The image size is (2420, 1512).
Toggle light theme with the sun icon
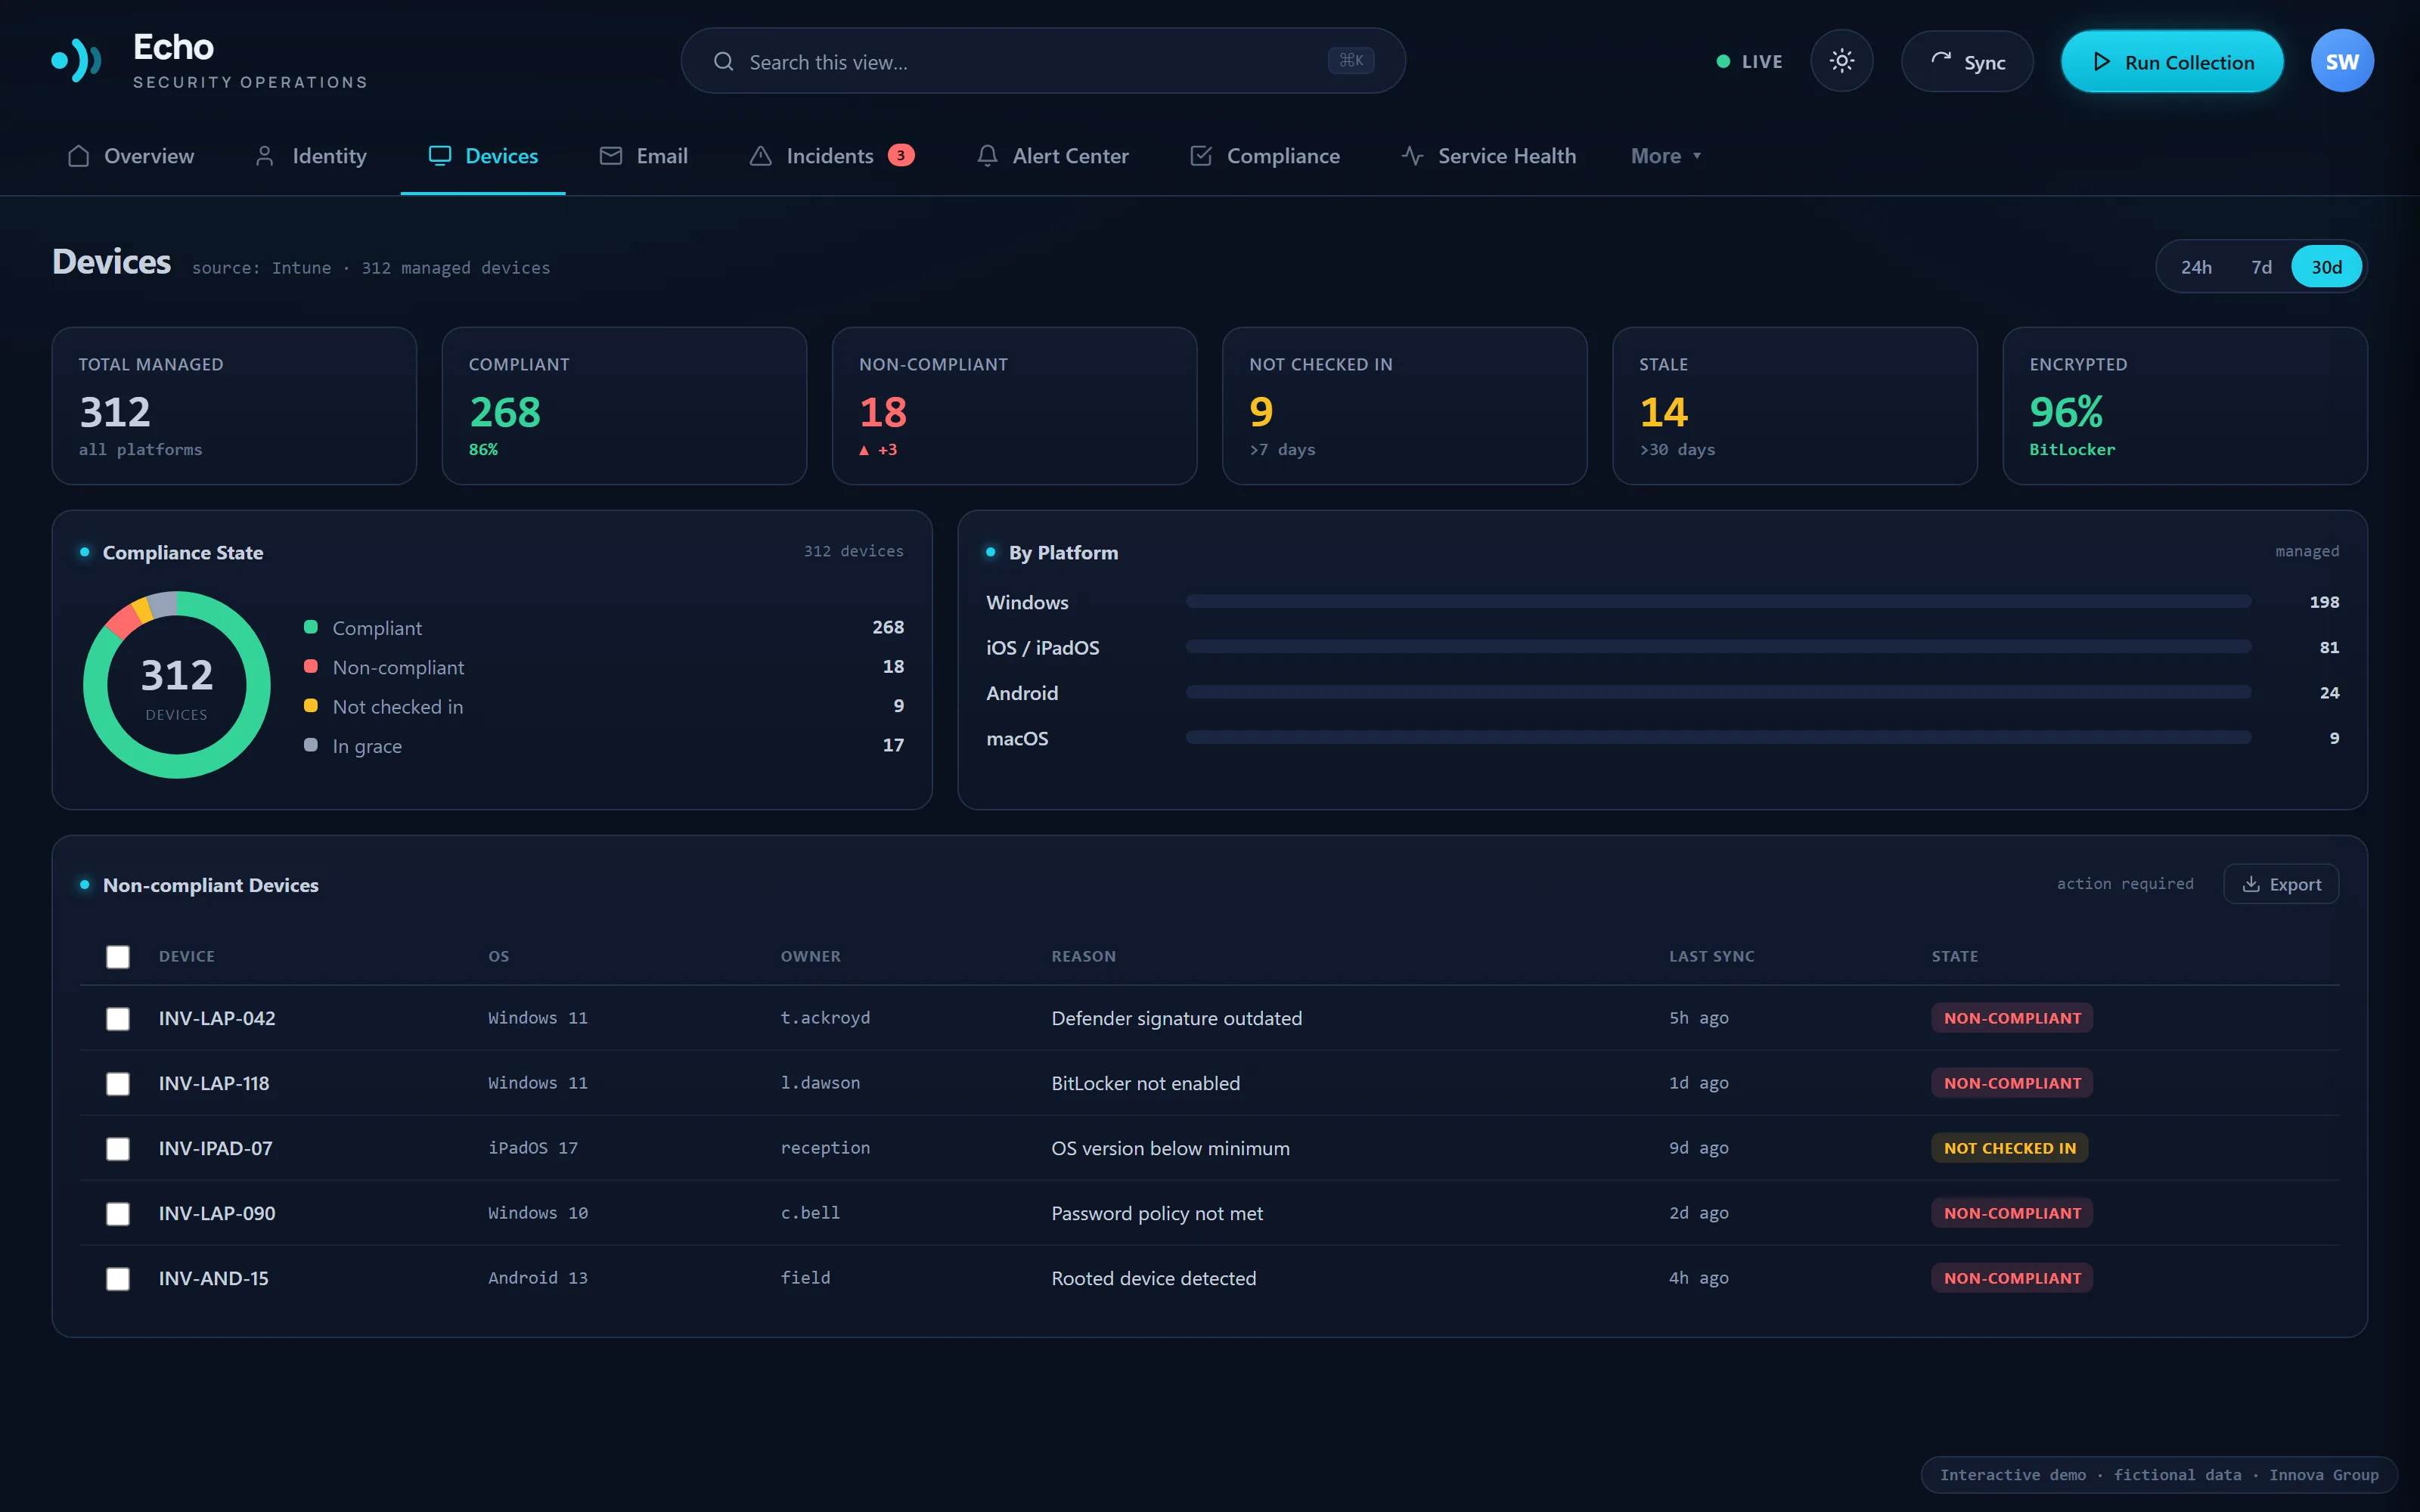click(1841, 61)
